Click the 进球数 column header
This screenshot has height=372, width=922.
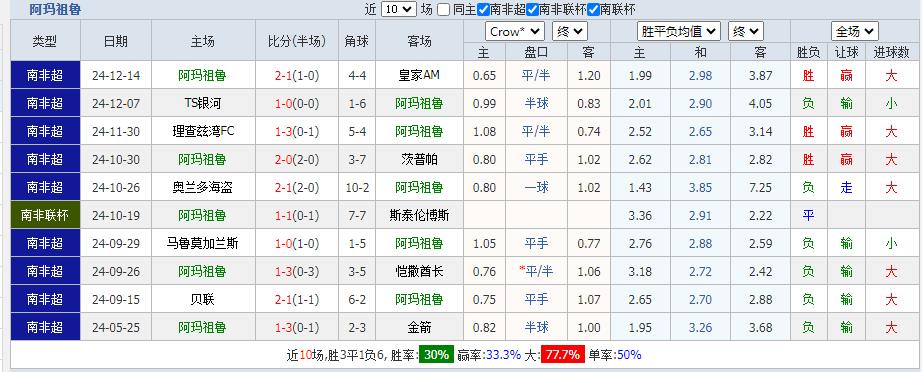pyautogui.click(x=891, y=52)
